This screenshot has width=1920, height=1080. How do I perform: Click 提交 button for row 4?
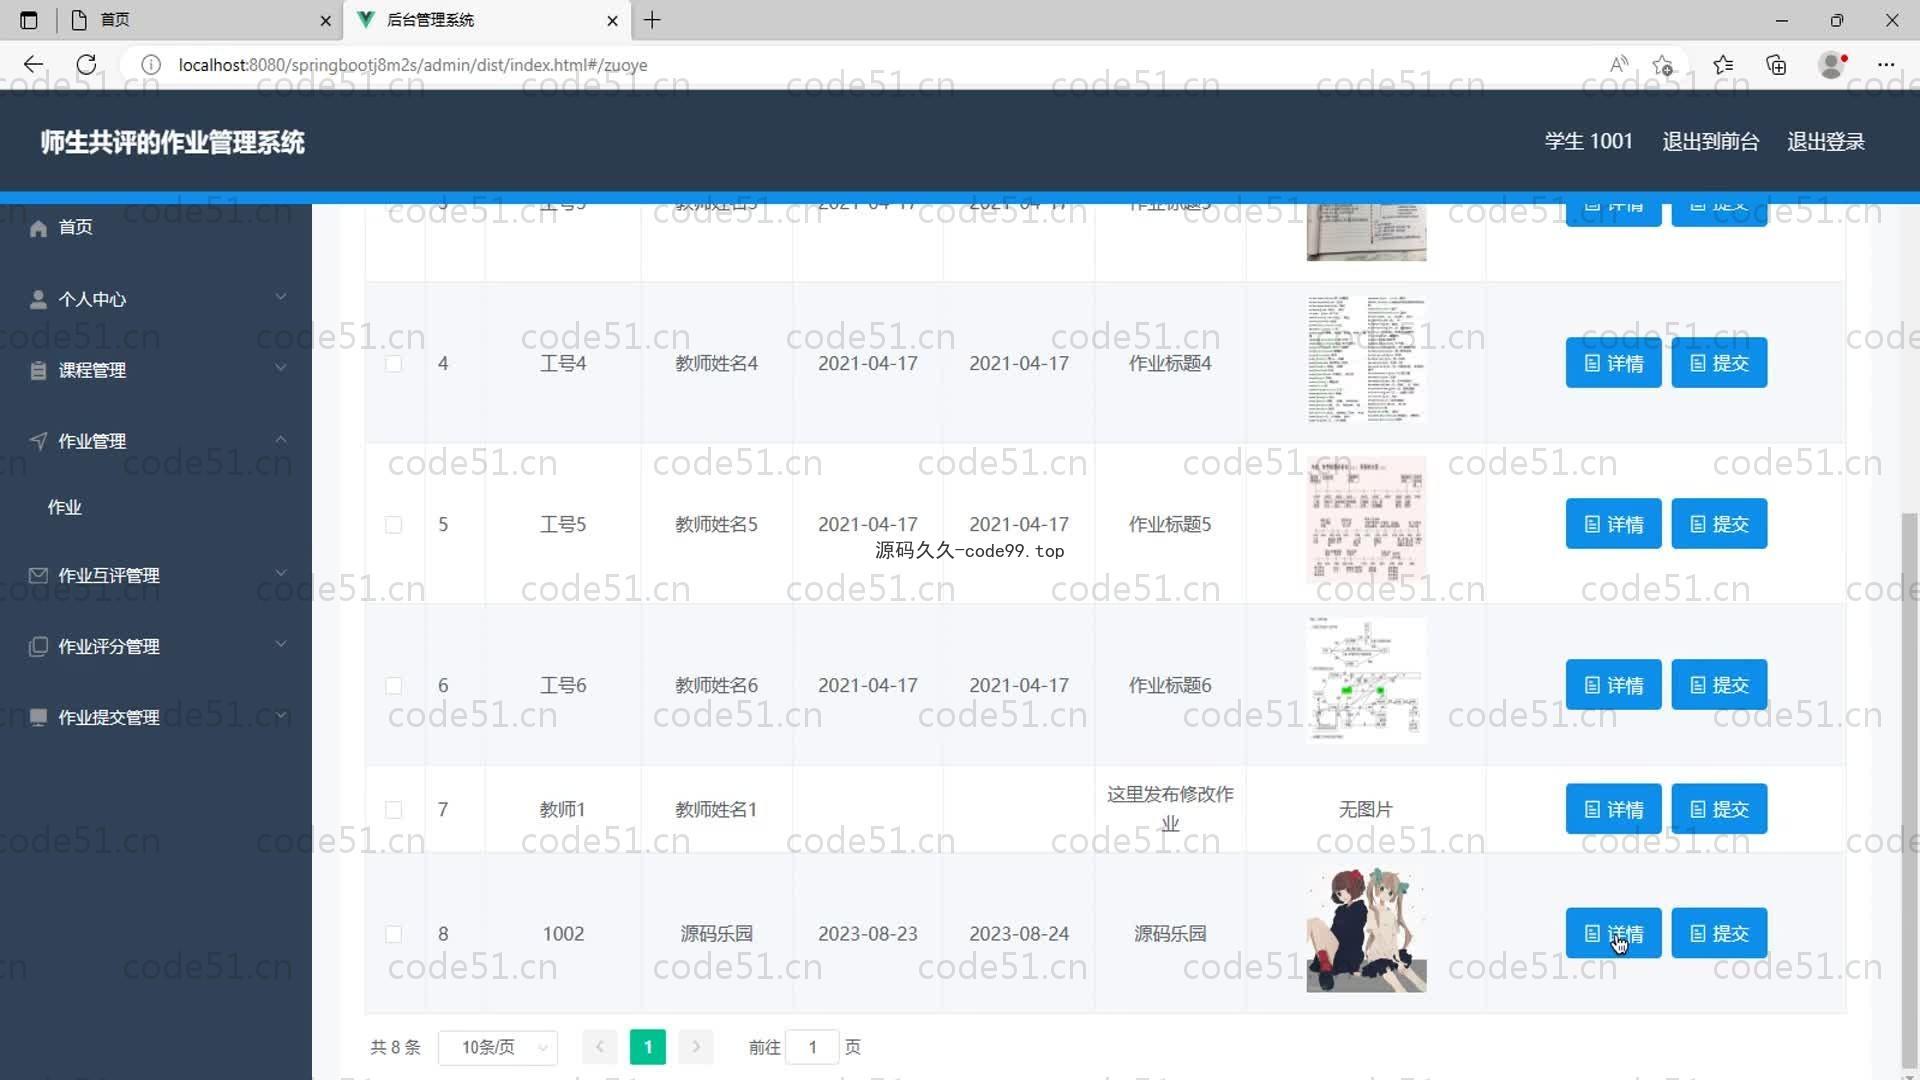1719,363
